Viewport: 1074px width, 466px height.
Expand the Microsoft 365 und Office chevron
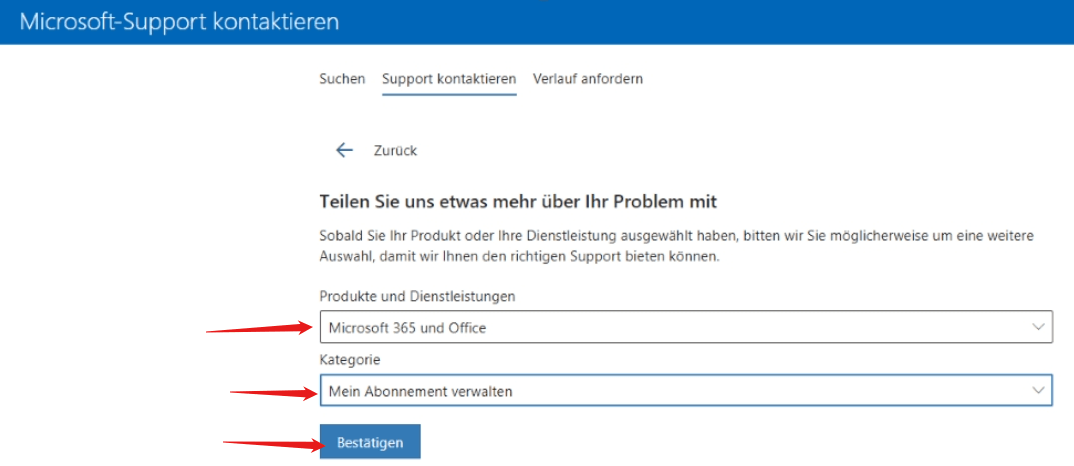pyautogui.click(x=1038, y=328)
